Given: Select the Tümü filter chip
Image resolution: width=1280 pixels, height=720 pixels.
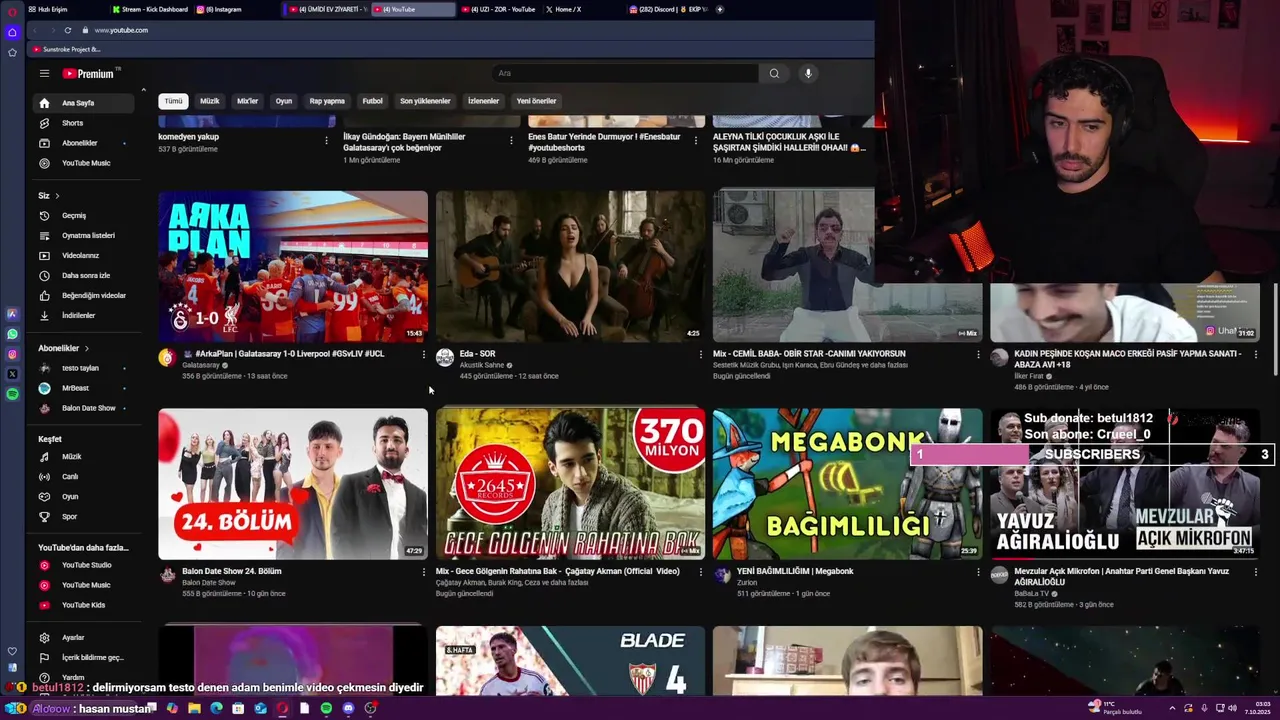Looking at the screenshot, I should (174, 101).
